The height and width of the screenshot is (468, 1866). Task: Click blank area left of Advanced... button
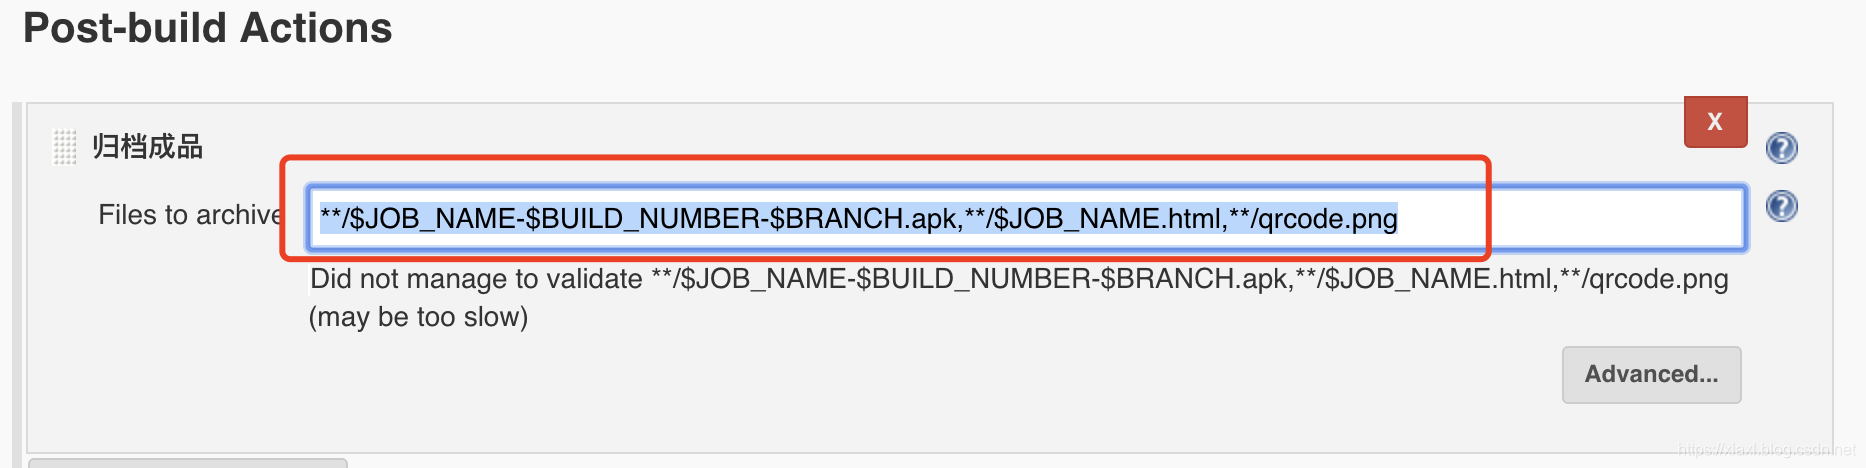pos(1000,375)
